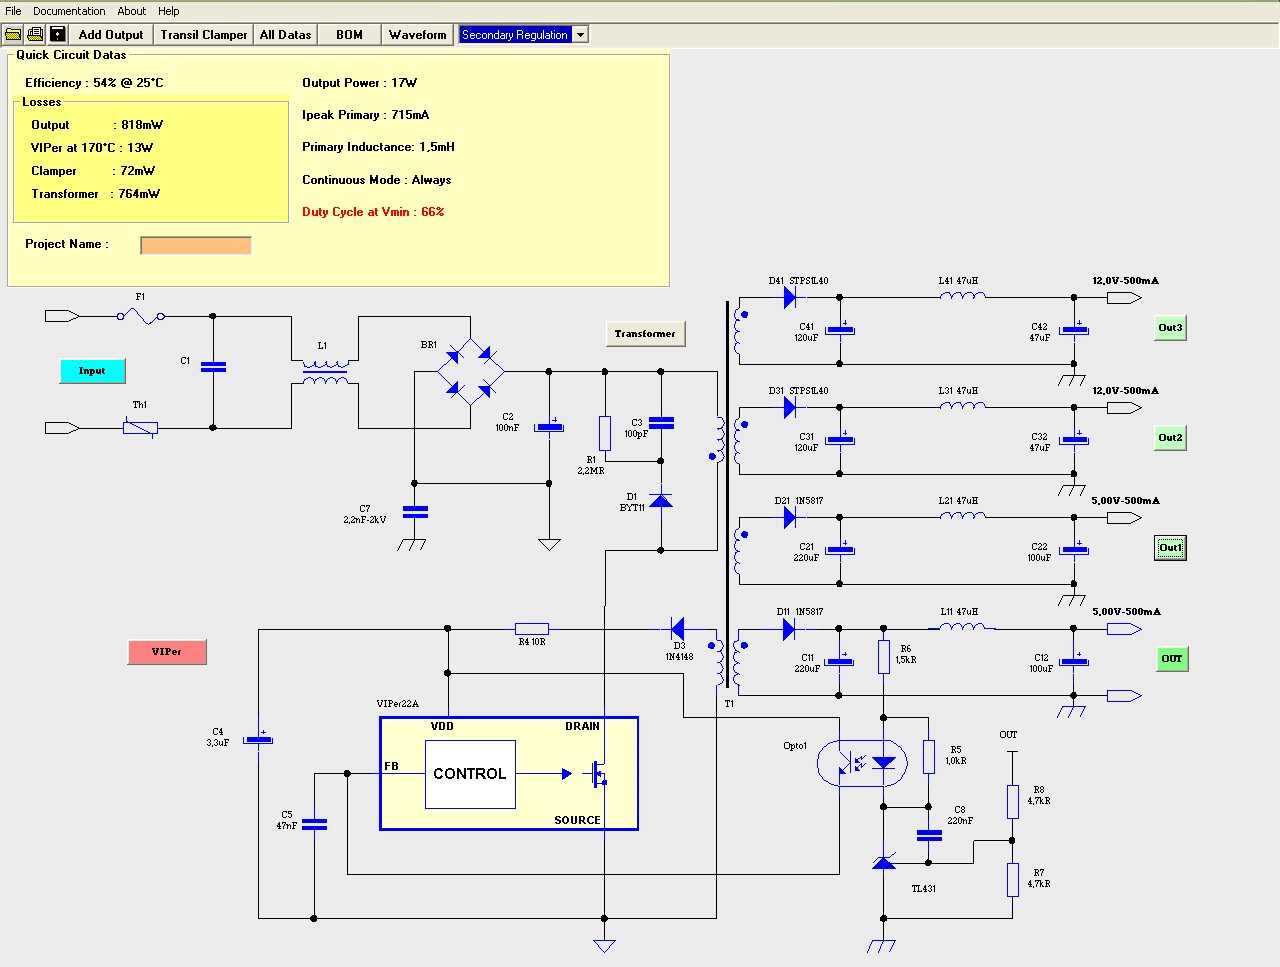Viewport: 1280px width, 967px height.
Task: Click the red VIPer button
Action: (167, 652)
